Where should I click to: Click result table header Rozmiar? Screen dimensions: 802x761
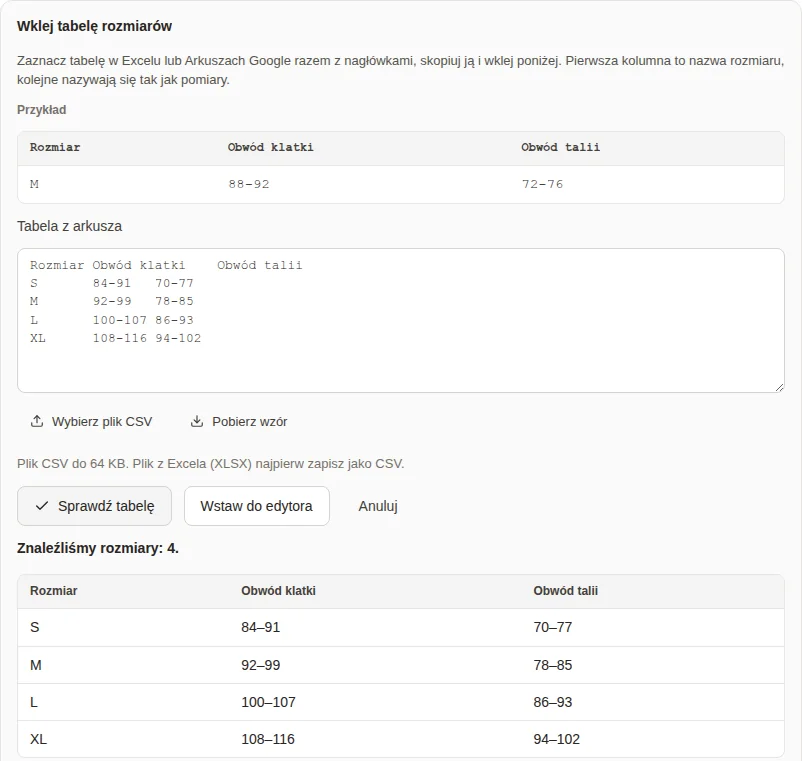point(54,591)
